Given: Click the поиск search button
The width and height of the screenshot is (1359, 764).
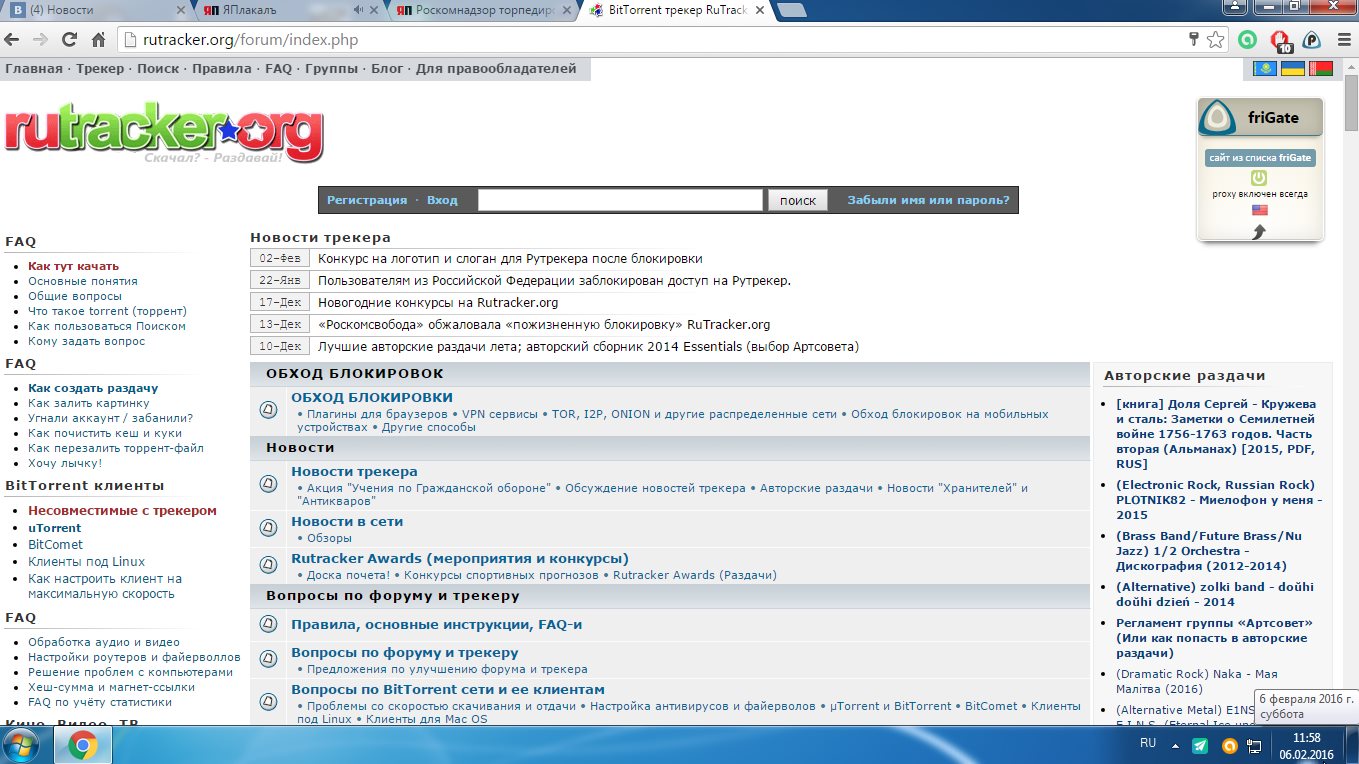Looking at the screenshot, I should point(798,200).
